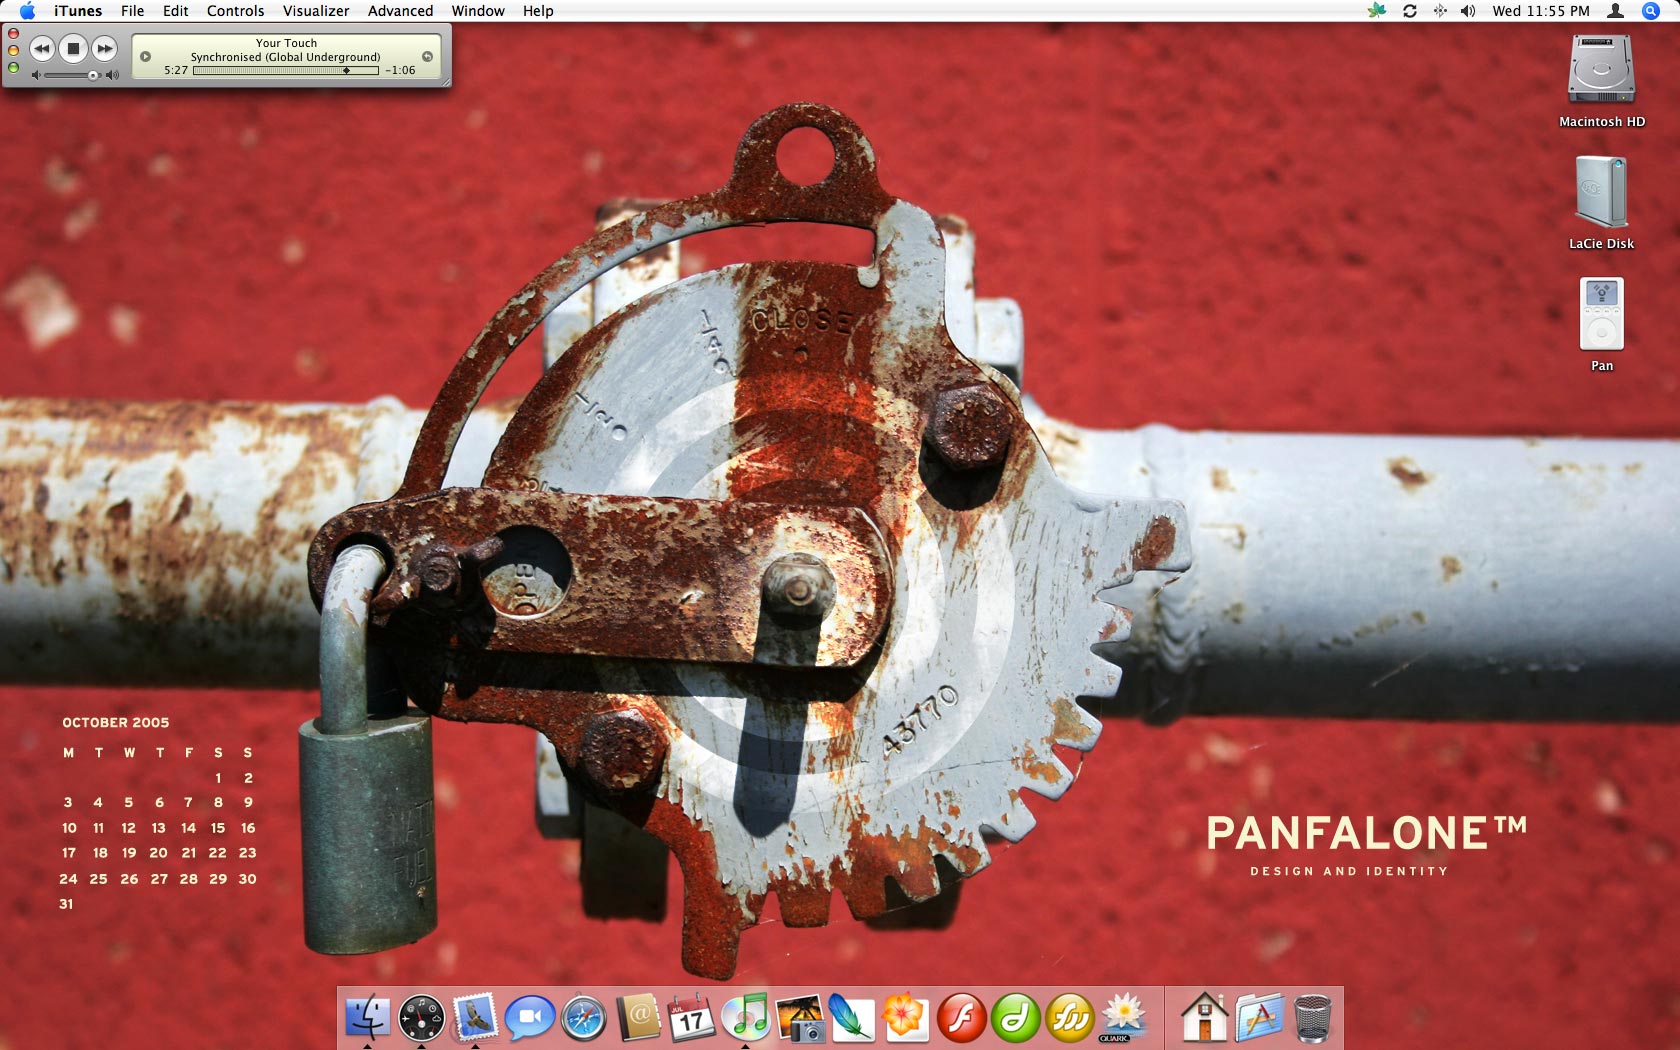Image resolution: width=1680 pixels, height=1050 pixels.
Task: Open the Address Book application
Action: coord(637,1017)
